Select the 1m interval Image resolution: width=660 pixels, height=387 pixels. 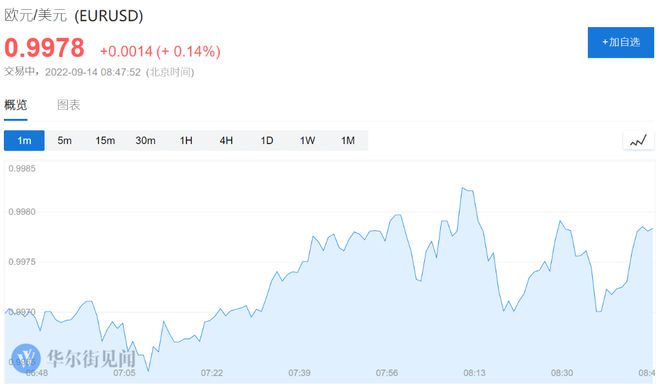tap(24, 141)
